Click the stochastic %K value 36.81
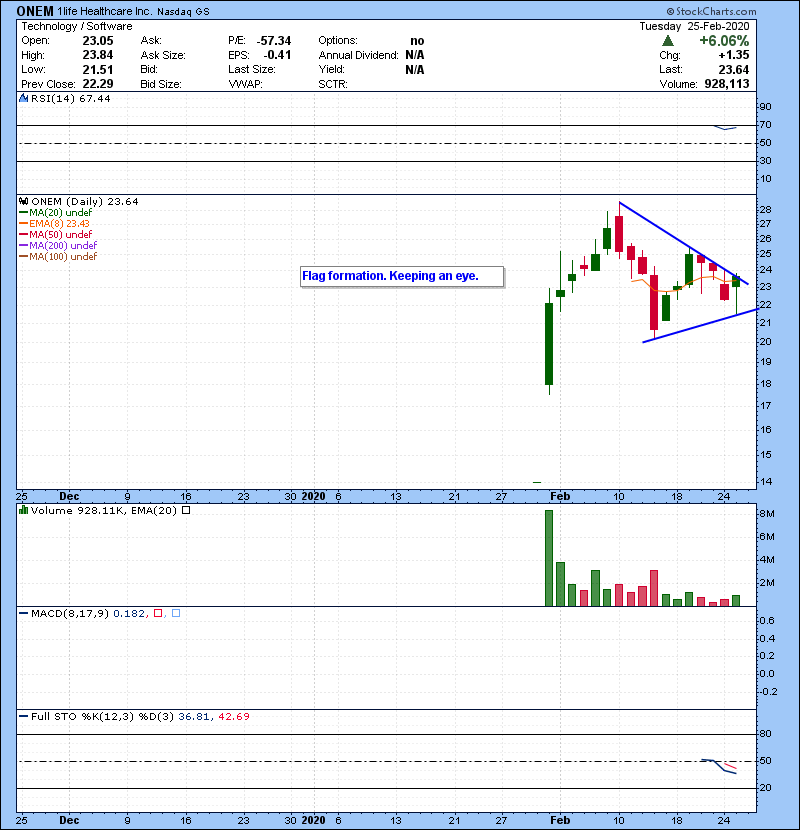This screenshot has width=800, height=830. tap(194, 716)
